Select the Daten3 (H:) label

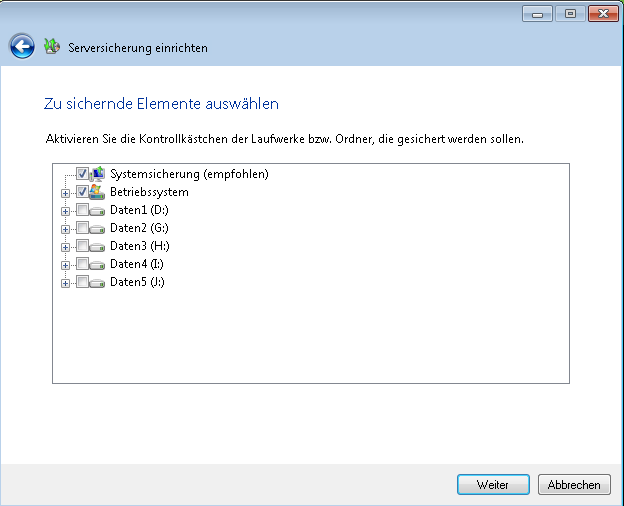[x=140, y=246]
